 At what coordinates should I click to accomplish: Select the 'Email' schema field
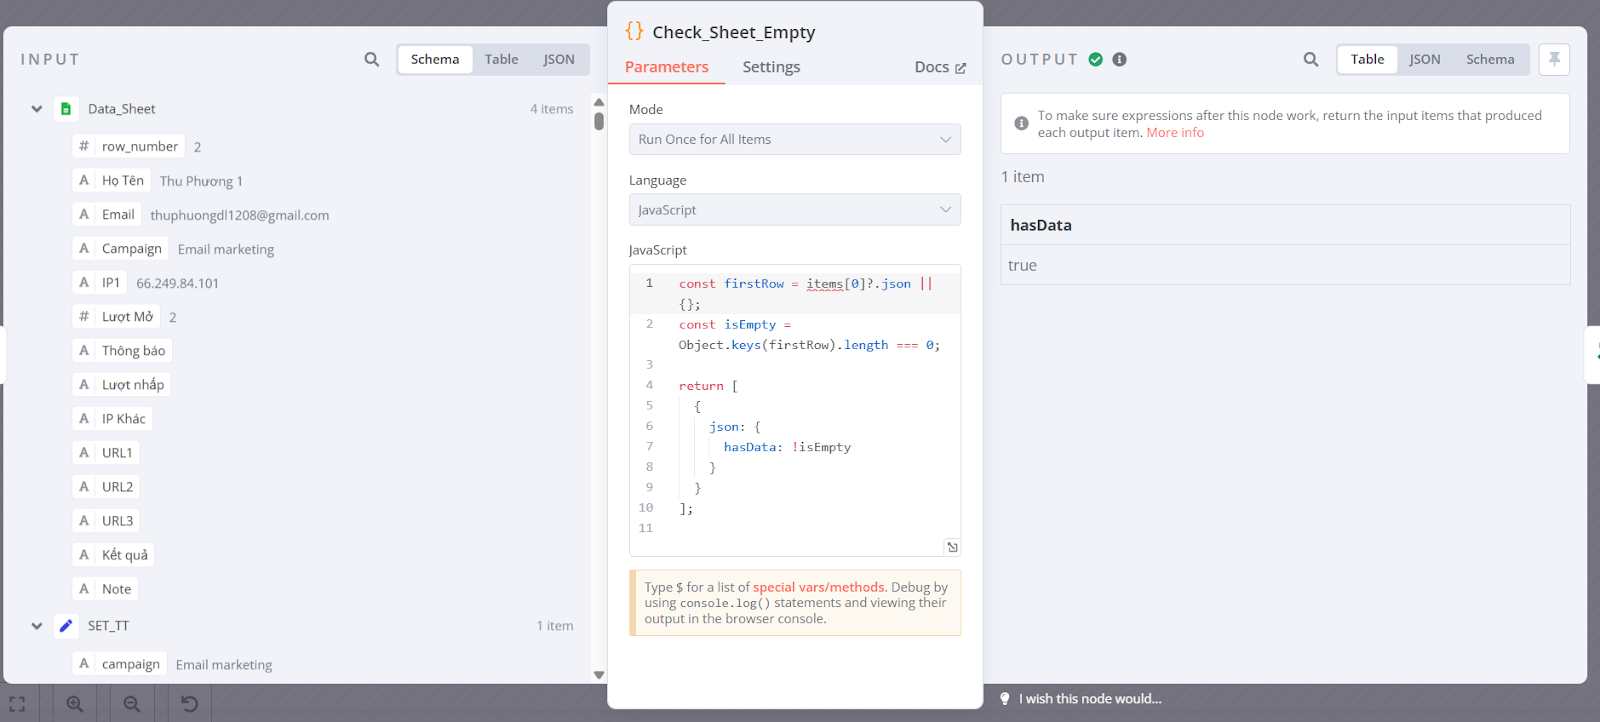(106, 214)
